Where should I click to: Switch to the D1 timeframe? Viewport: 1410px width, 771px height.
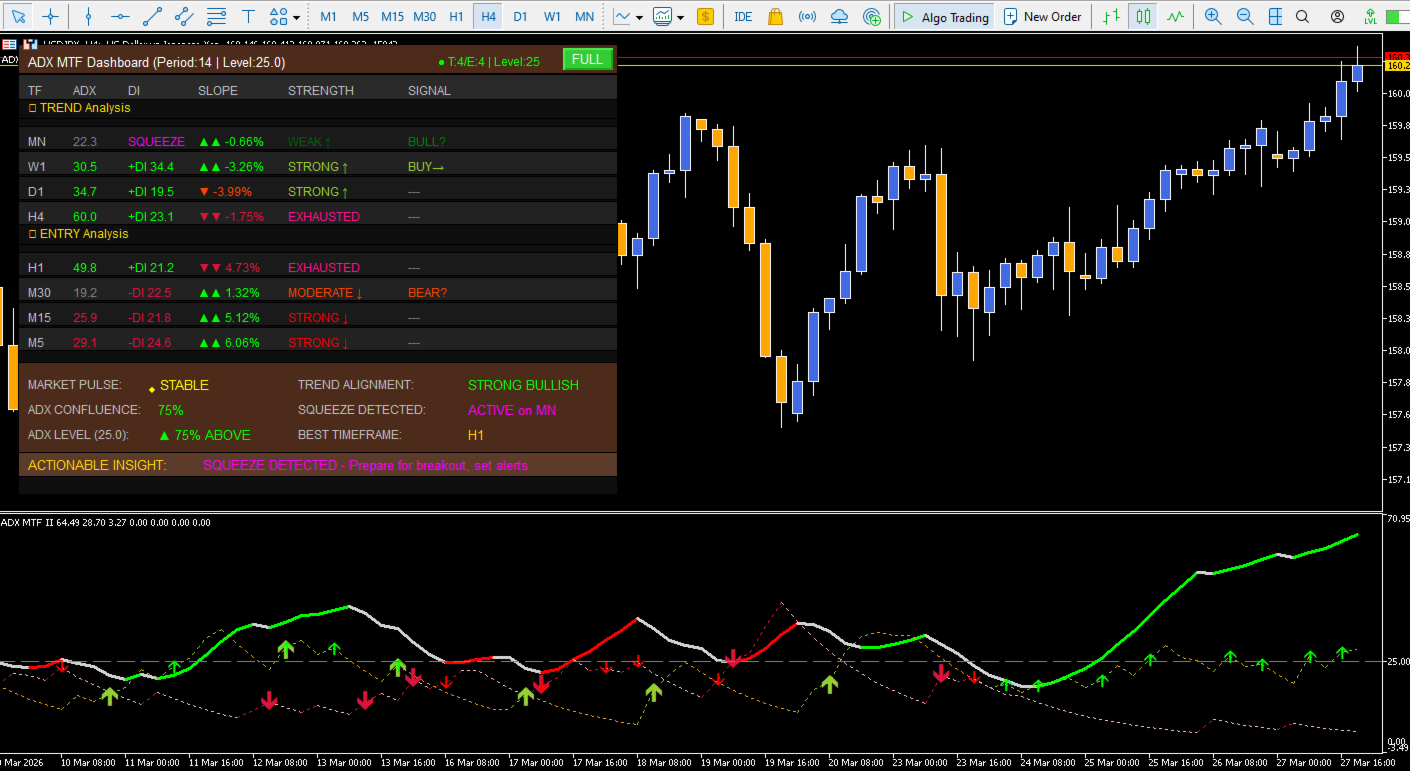(520, 17)
